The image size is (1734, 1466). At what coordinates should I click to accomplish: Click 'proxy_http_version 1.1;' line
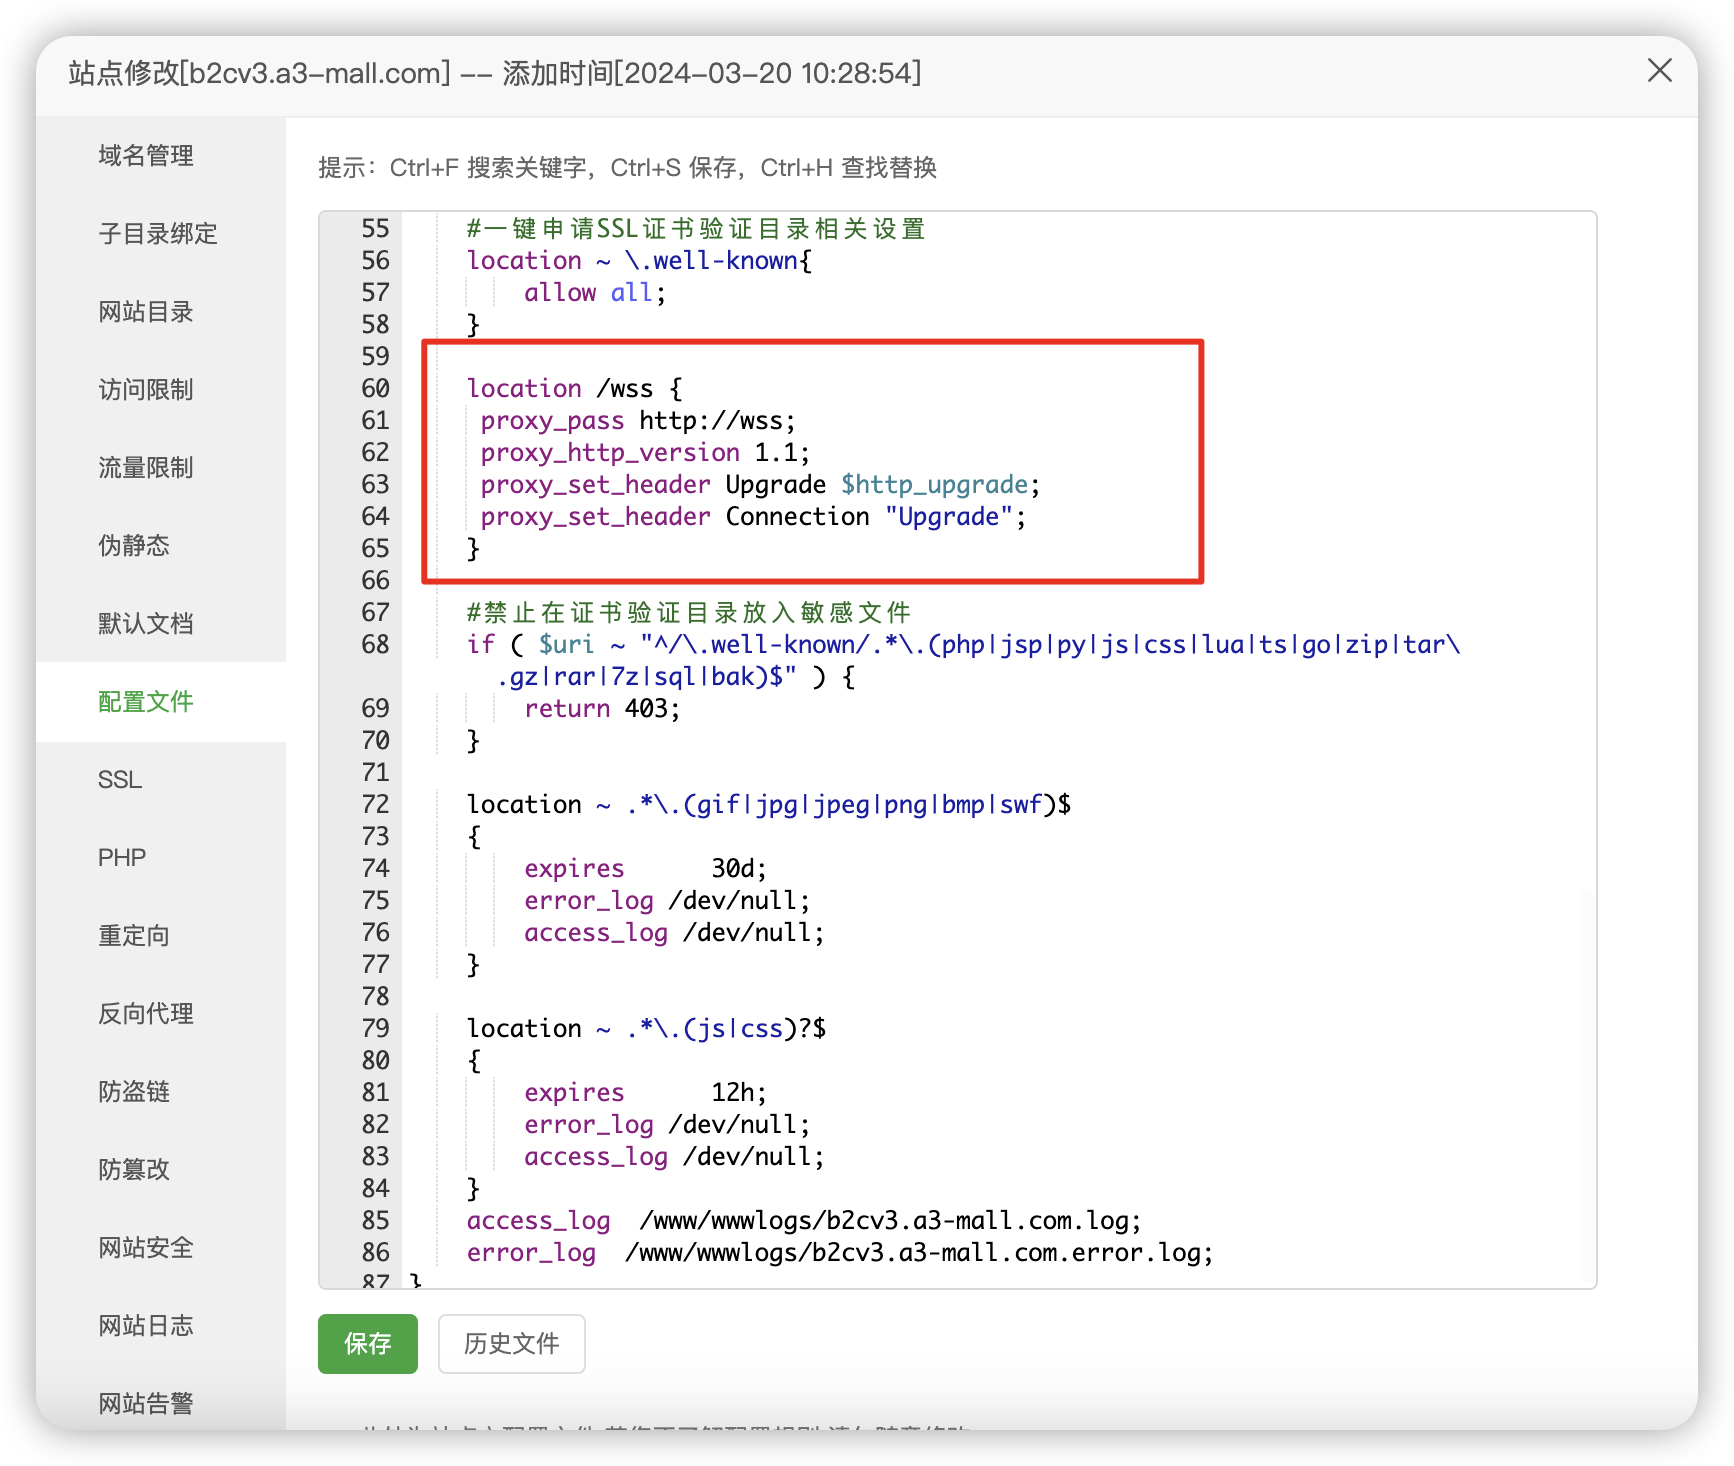tap(645, 452)
